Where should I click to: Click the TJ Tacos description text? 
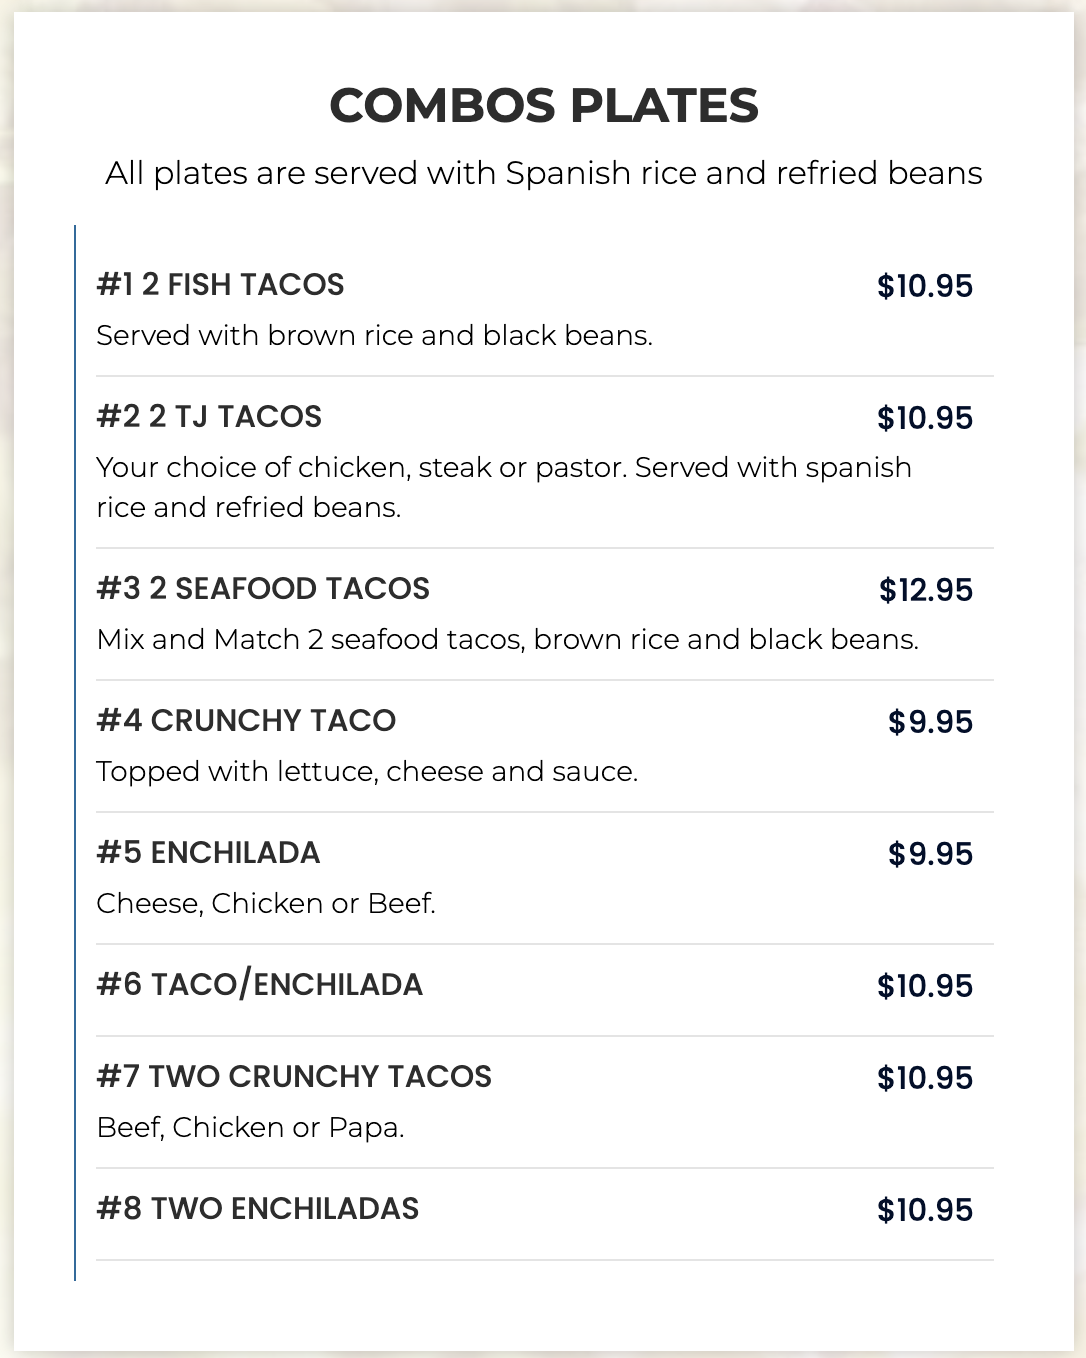point(503,487)
